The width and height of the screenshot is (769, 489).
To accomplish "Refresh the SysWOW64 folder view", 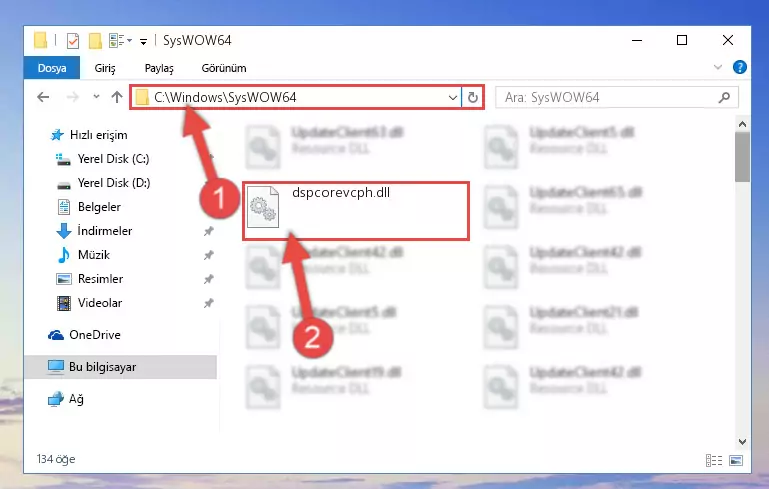I will pyautogui.click(x=472, y=98).
